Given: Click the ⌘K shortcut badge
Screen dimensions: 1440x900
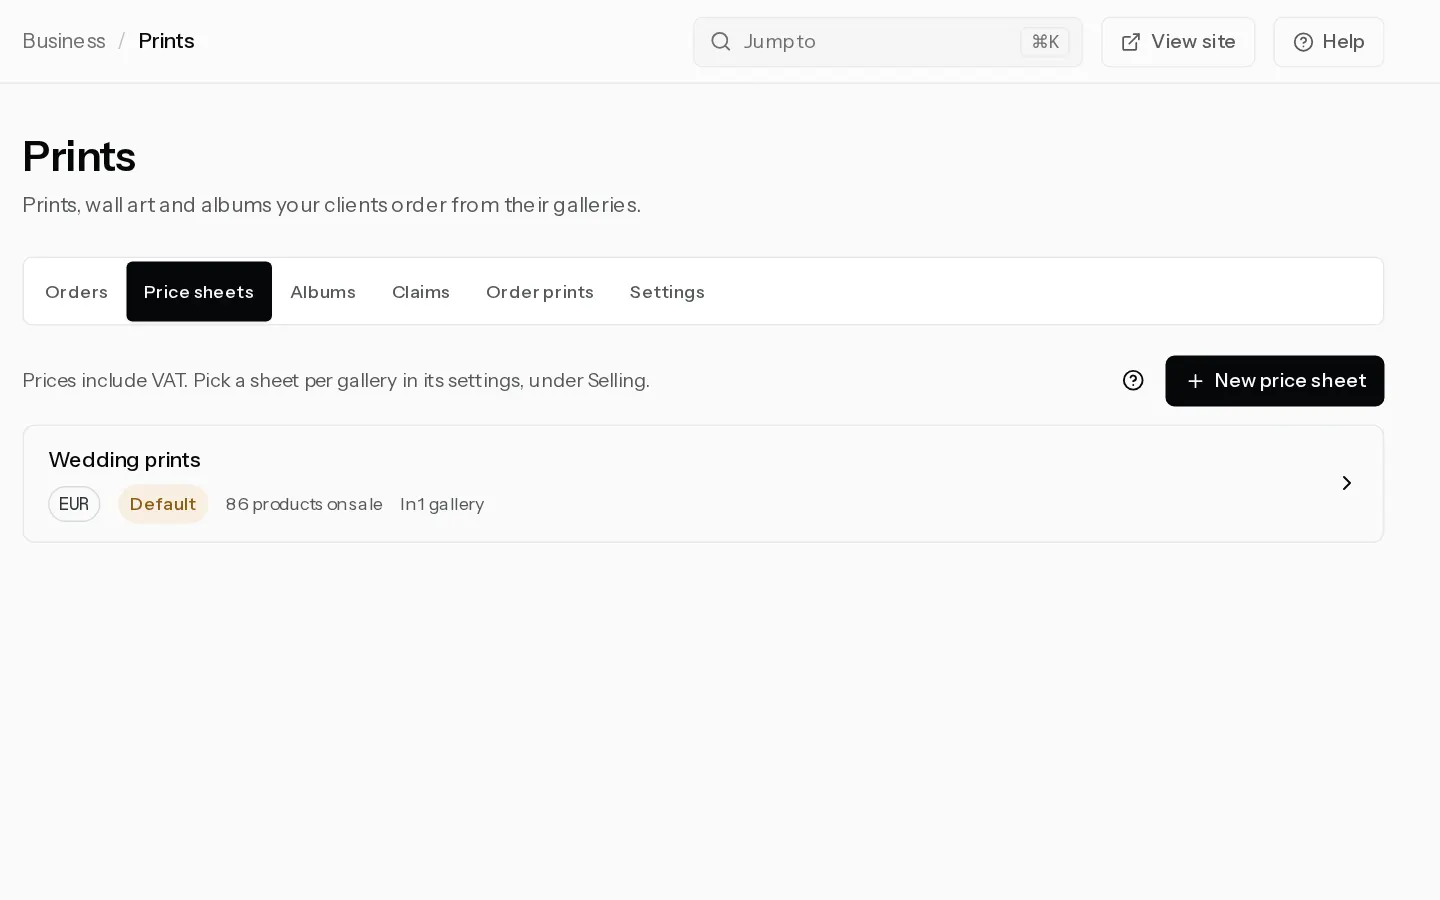Looking at the screenshot, I should (x=1045, y=42).
